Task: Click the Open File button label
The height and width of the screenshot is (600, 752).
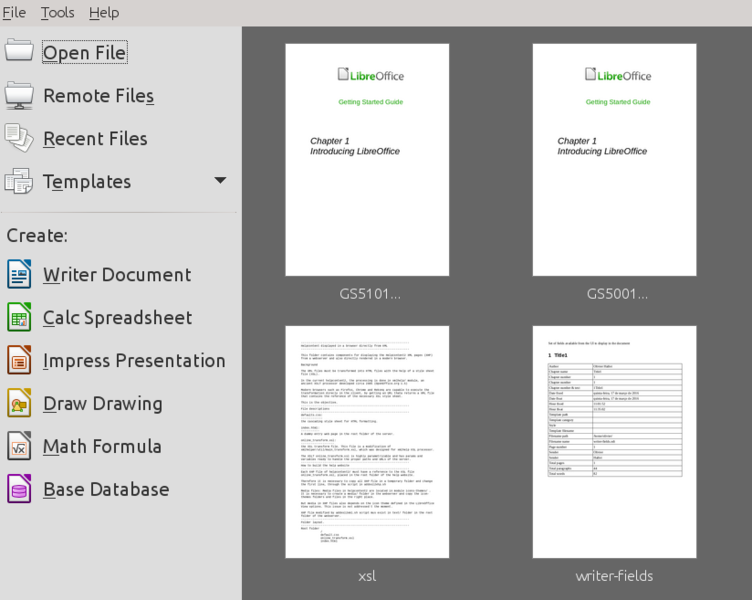Action: point(85,52)
